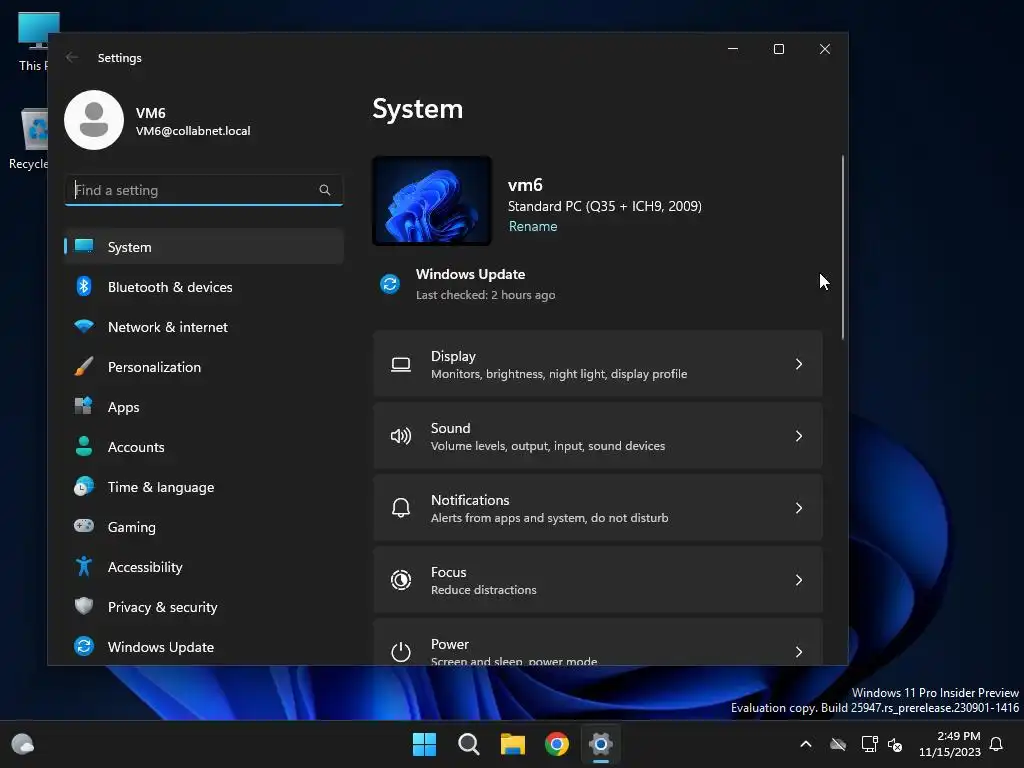Viewport: 1024px width, 768px height.
Task: Select the System sidebar entry
Action: (204, 247)
